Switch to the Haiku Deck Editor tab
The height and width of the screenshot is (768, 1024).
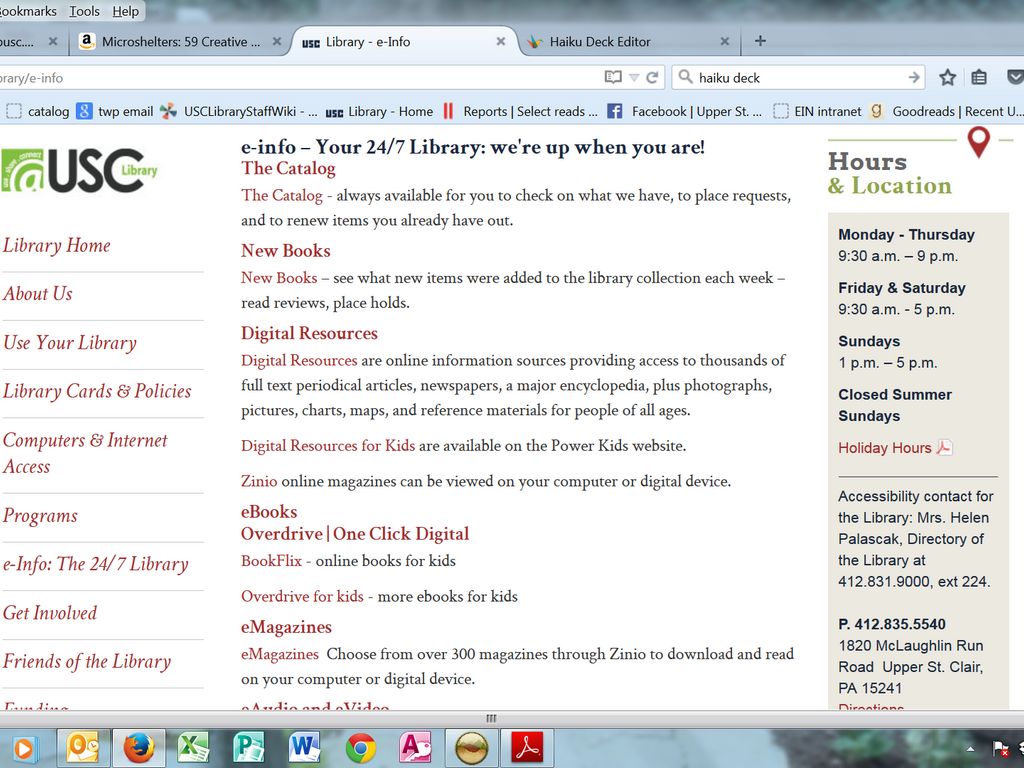coord(600,42)
